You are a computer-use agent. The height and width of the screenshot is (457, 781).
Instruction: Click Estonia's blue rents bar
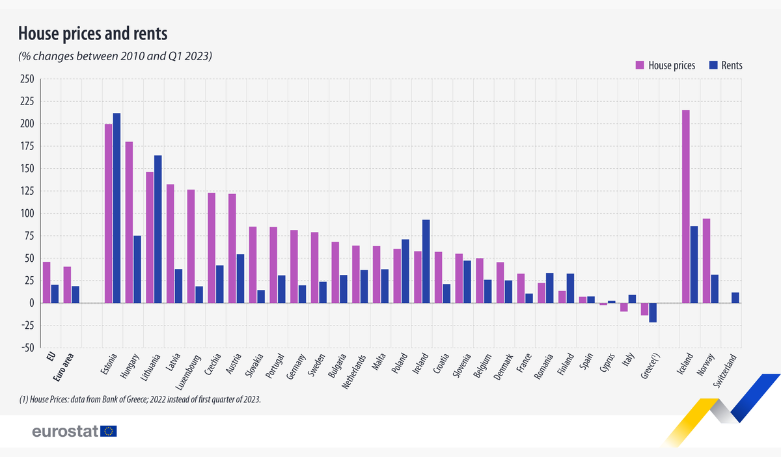tap(117, 208)
